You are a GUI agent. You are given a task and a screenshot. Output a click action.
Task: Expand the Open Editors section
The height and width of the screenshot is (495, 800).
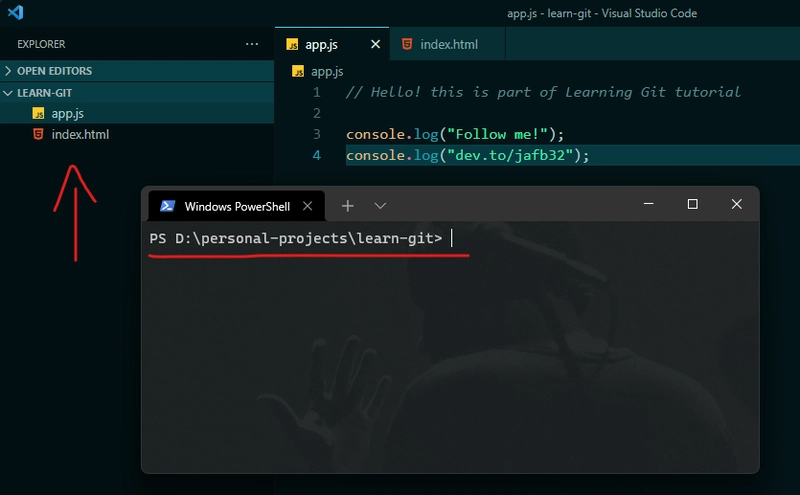54,71
